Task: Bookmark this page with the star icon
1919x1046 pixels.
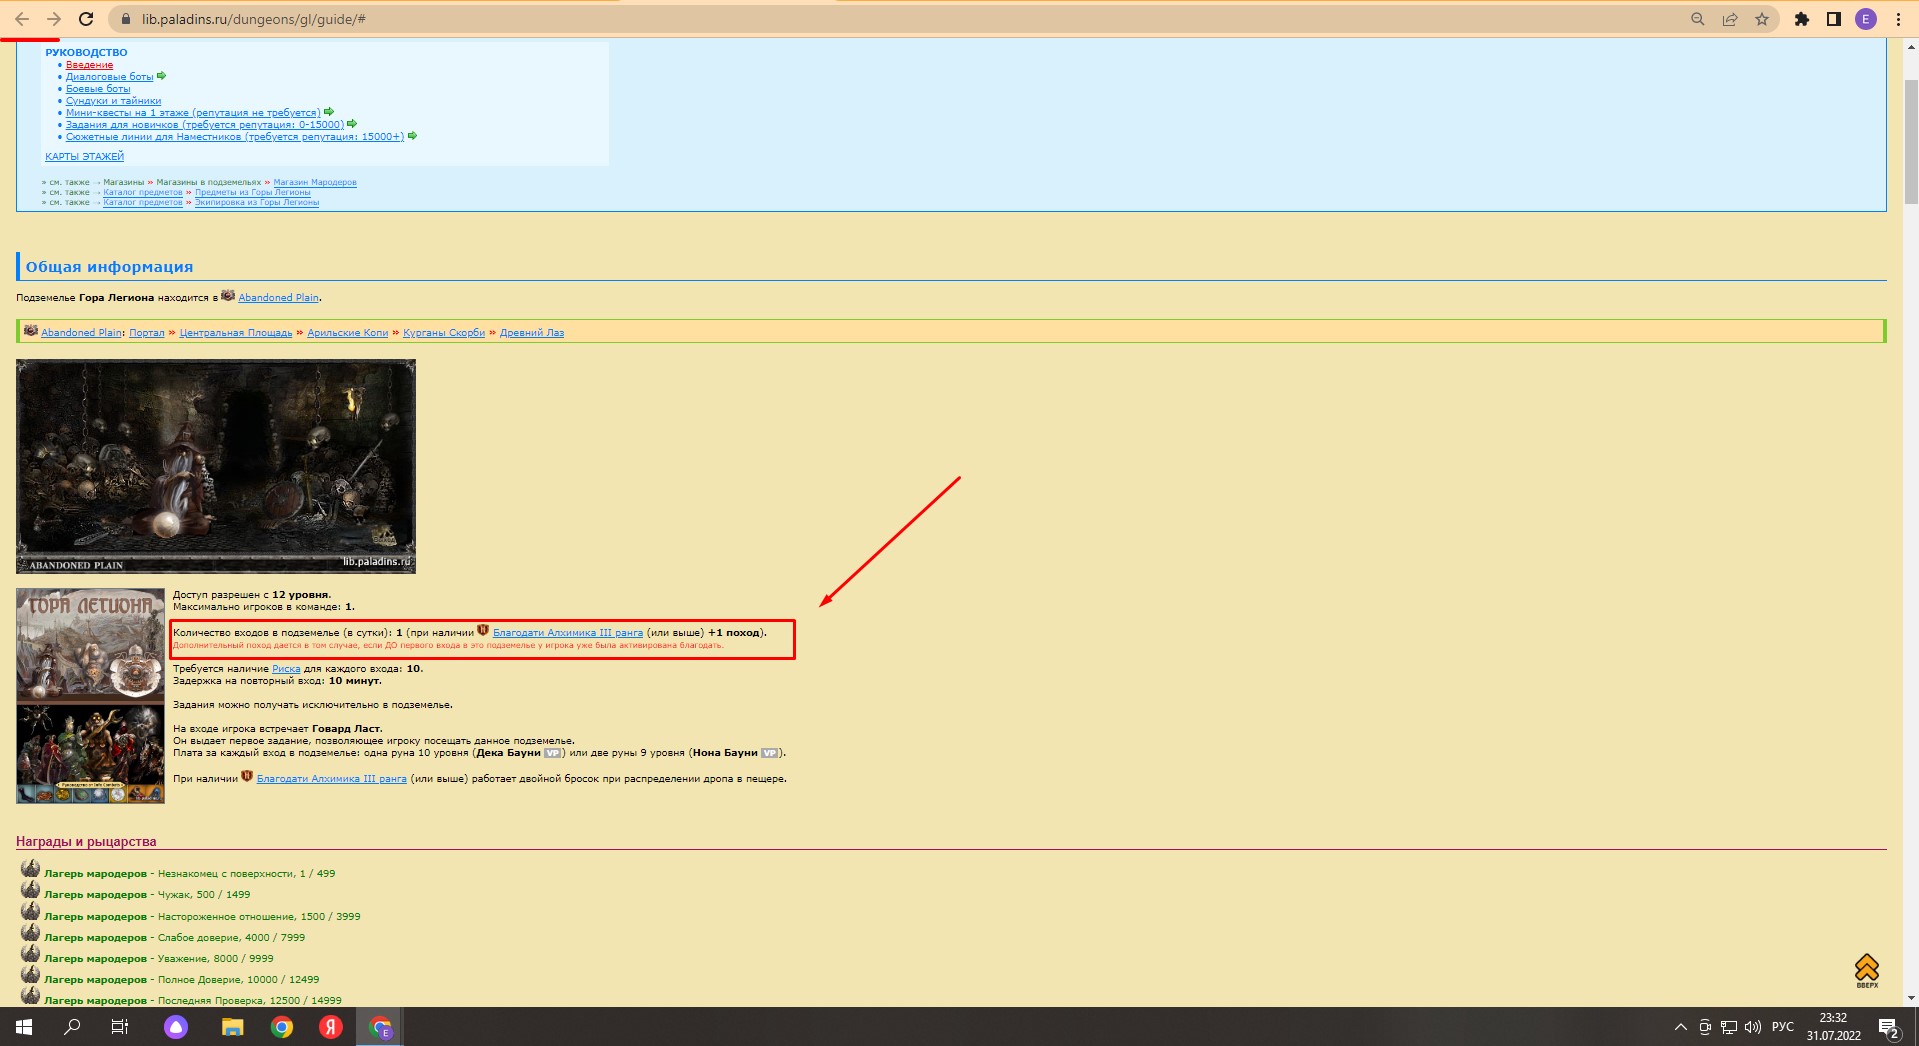Action: click(1762, 19)
